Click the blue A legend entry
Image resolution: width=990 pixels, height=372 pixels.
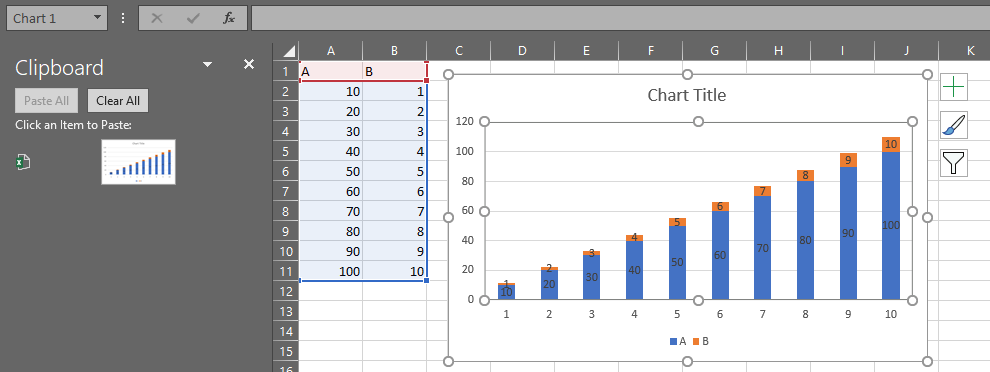tap(677, 342)
